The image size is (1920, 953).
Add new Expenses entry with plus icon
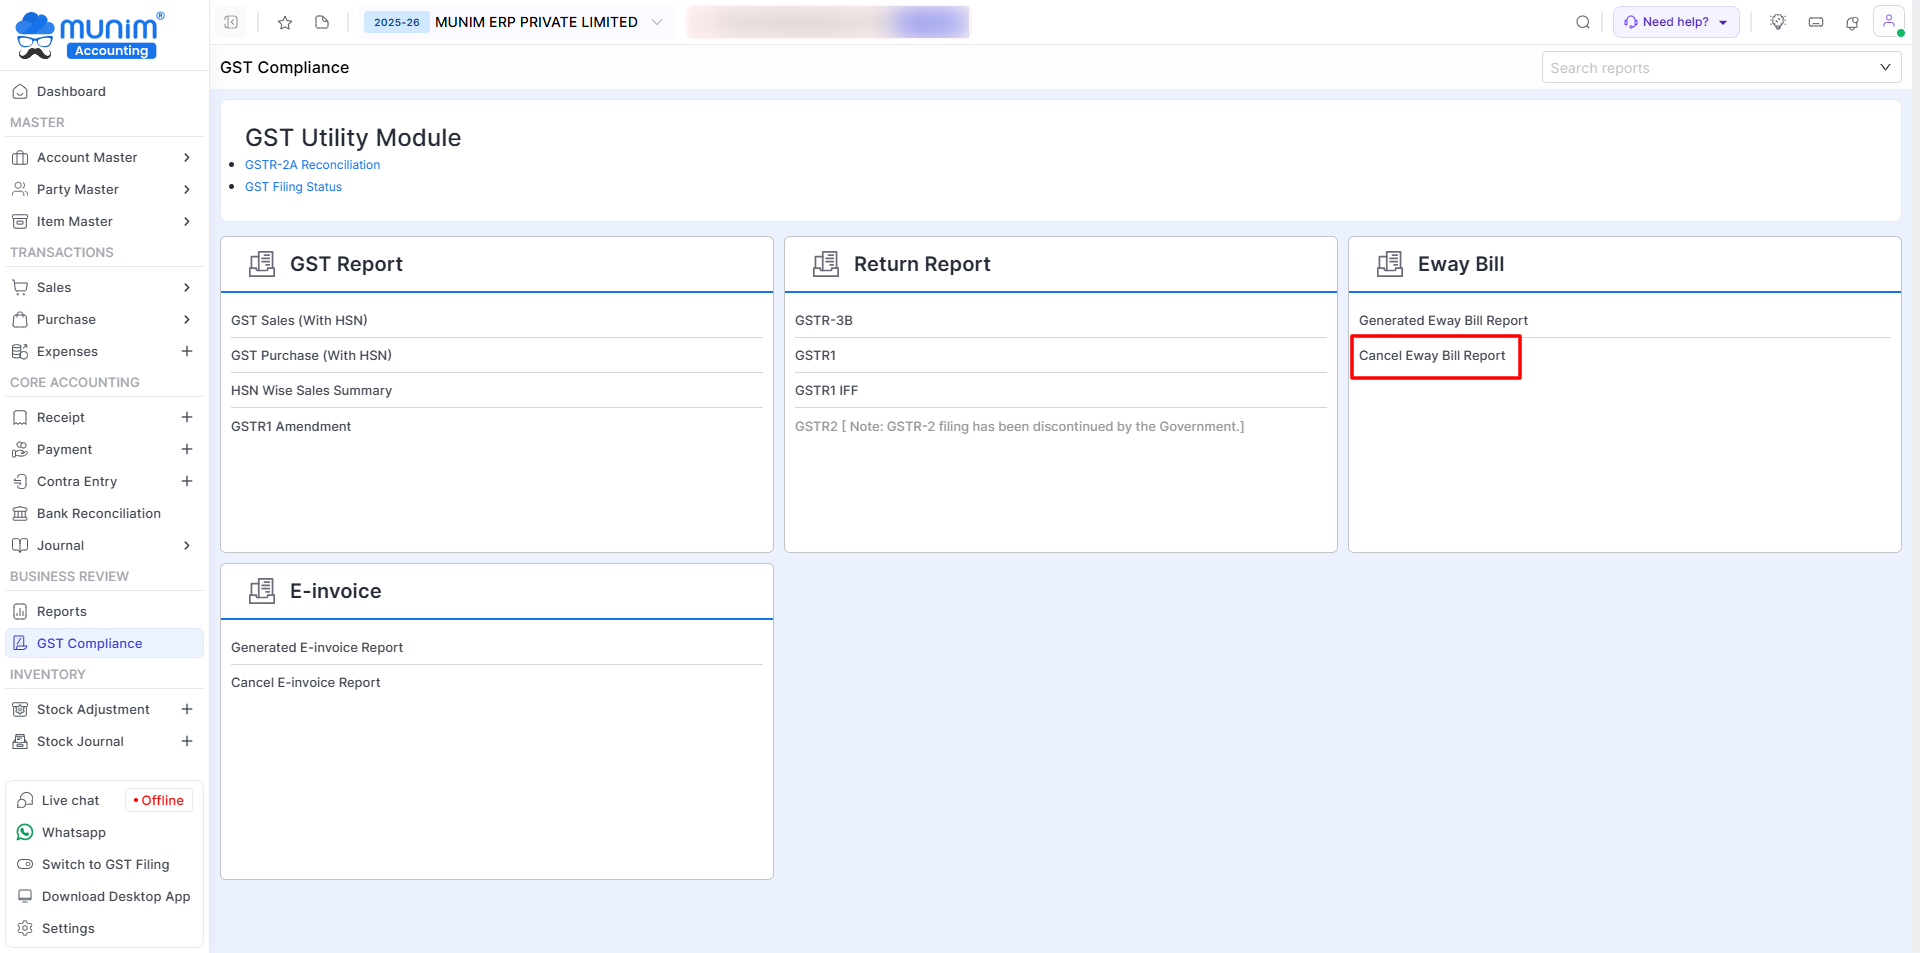[187, 351]
